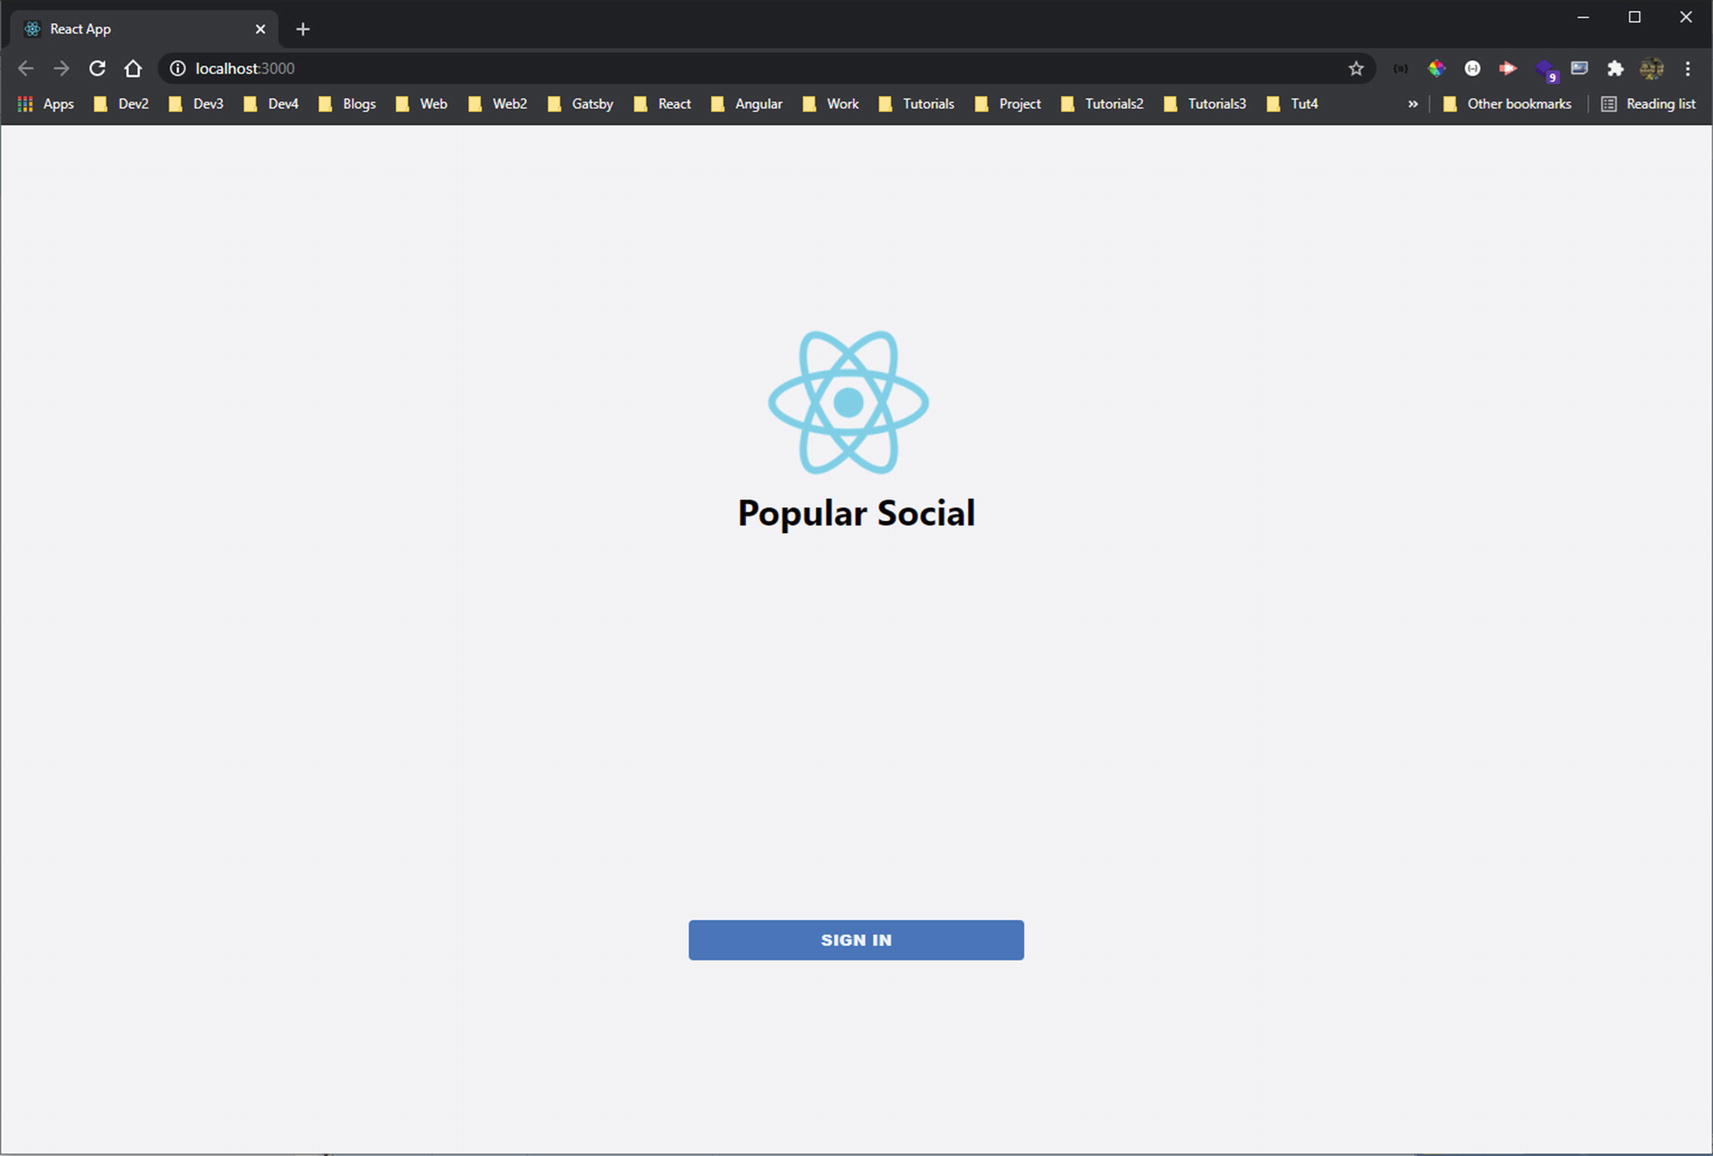This screenshot has width=1713, height=1156.
Task: Bookmark this page with the star icon
Action: tap(1356, 68)
